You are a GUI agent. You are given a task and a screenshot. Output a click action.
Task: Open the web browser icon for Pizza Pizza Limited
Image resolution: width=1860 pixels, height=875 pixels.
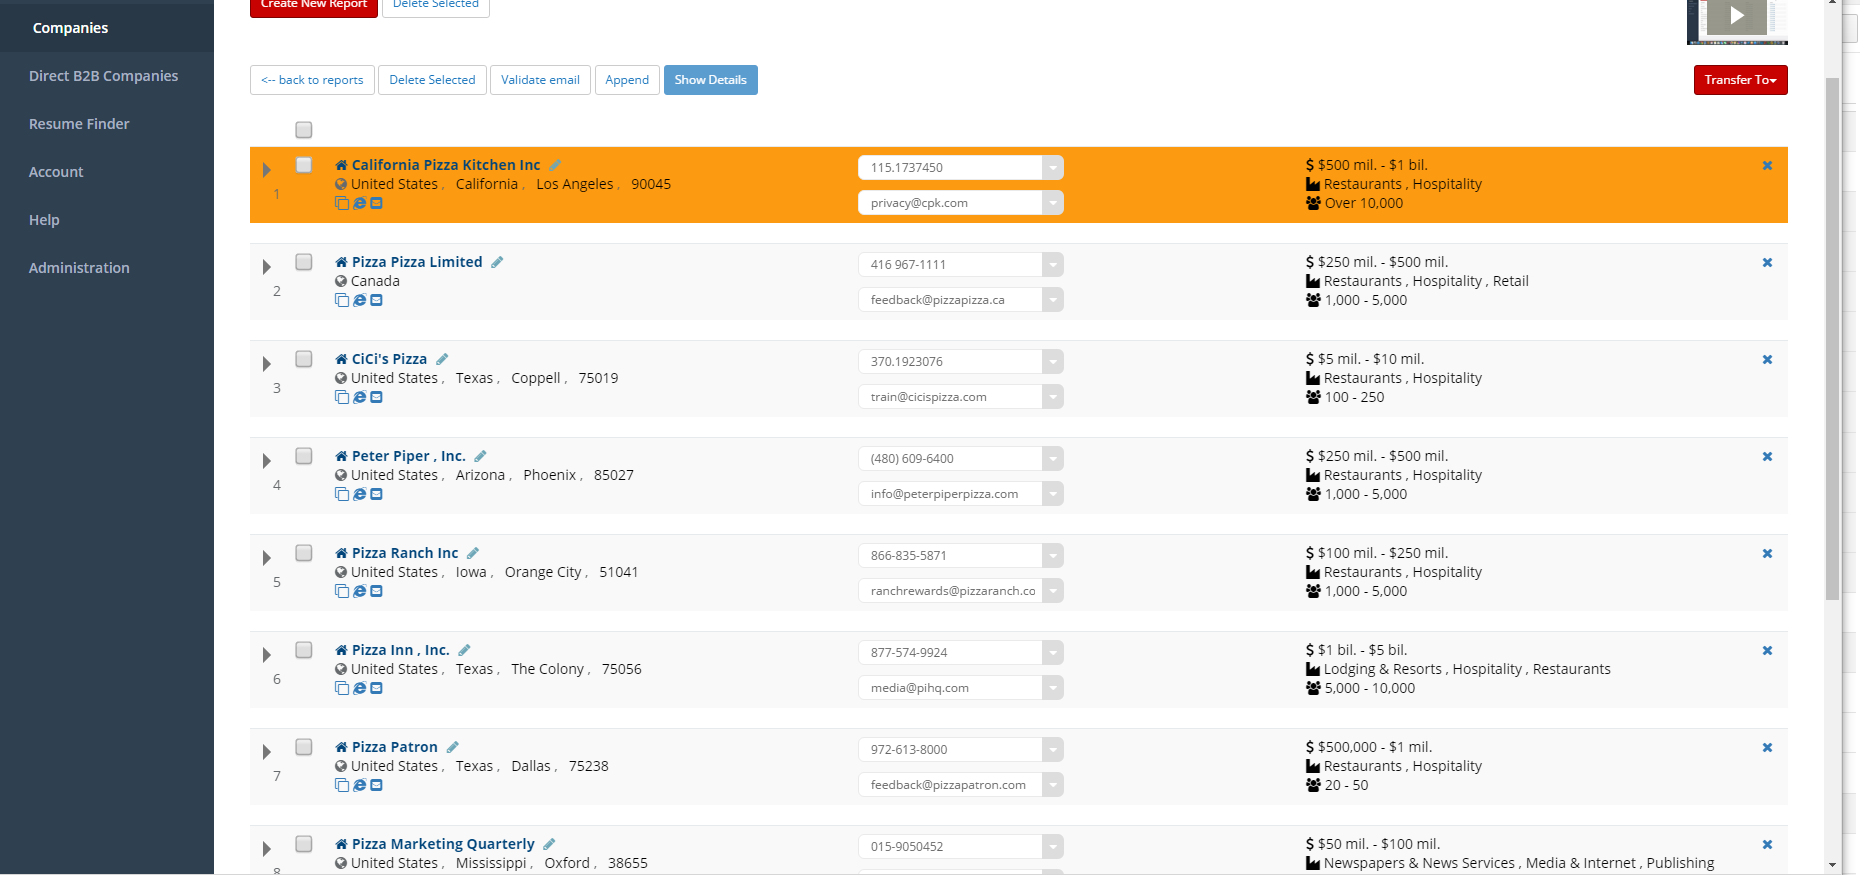359,300
